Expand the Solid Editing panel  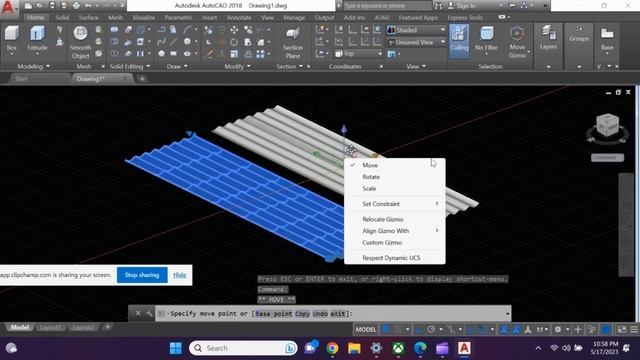click(x=130, y=66)
